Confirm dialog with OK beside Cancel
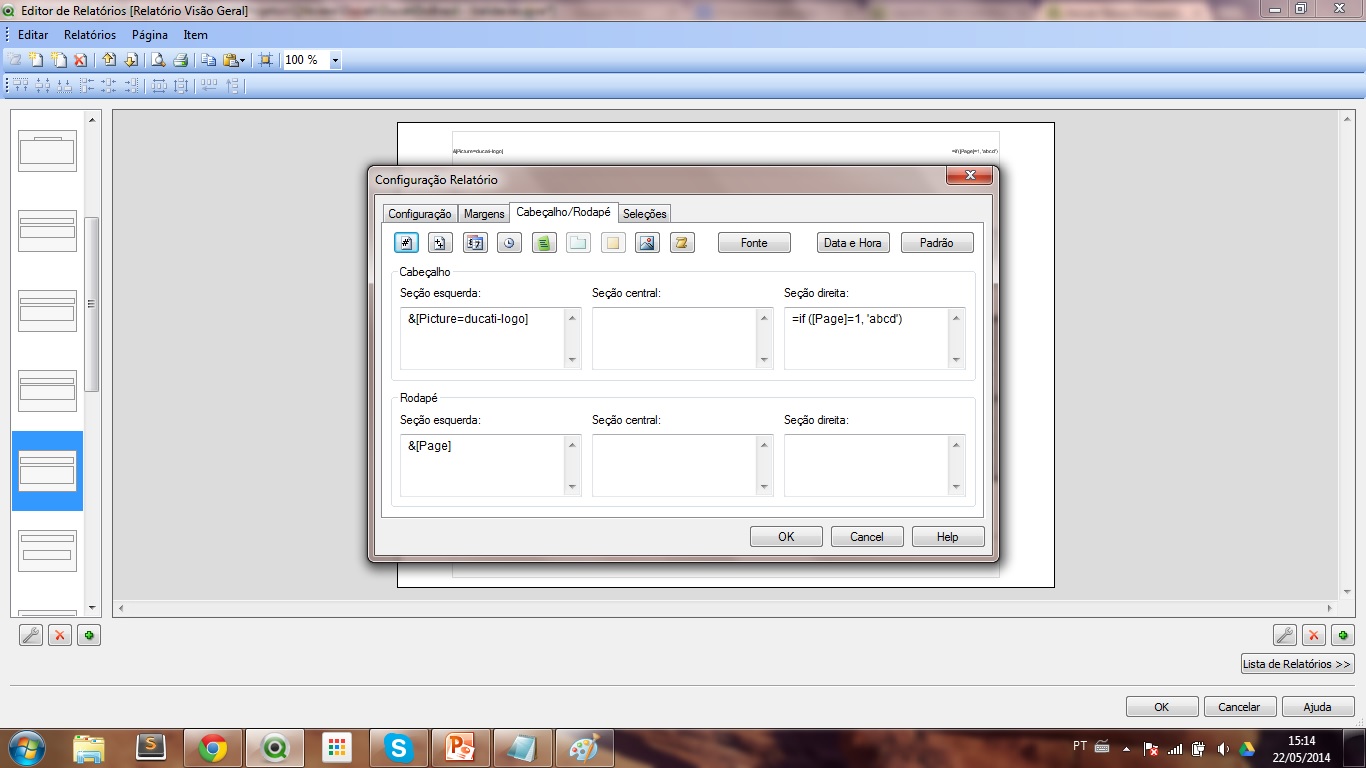Viewport: 1366px width, 768px height. (786, 537)
